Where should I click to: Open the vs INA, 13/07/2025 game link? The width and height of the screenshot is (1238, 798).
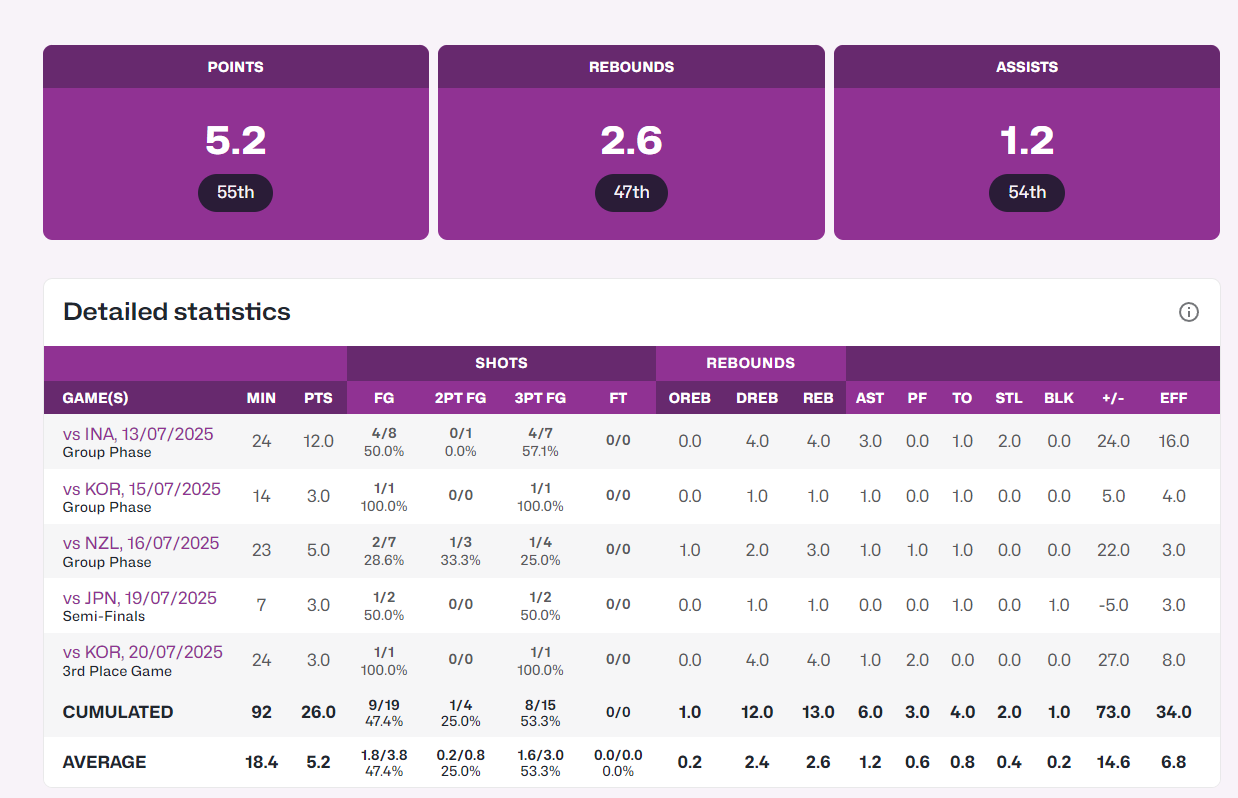138,435
